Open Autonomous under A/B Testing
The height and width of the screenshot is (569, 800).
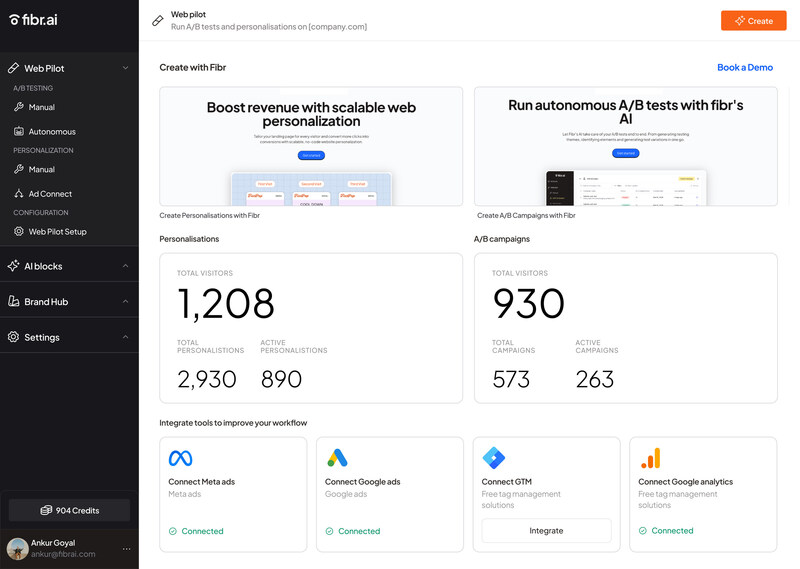(51, 132)
